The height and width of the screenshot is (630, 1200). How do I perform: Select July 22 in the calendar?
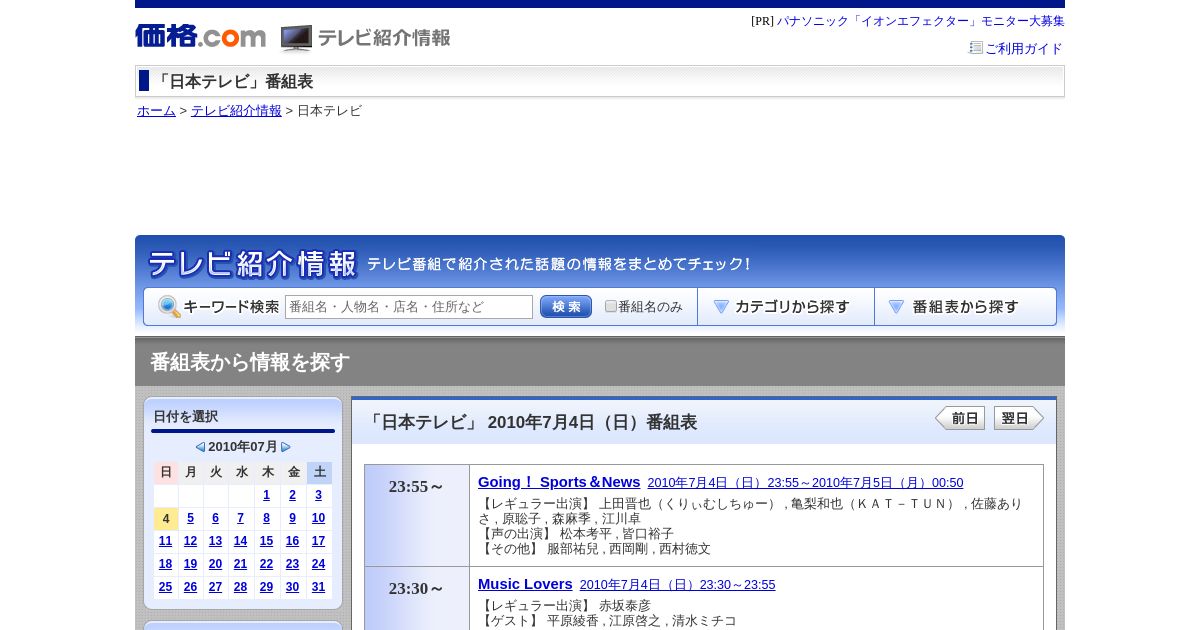[x=266, y=564]
